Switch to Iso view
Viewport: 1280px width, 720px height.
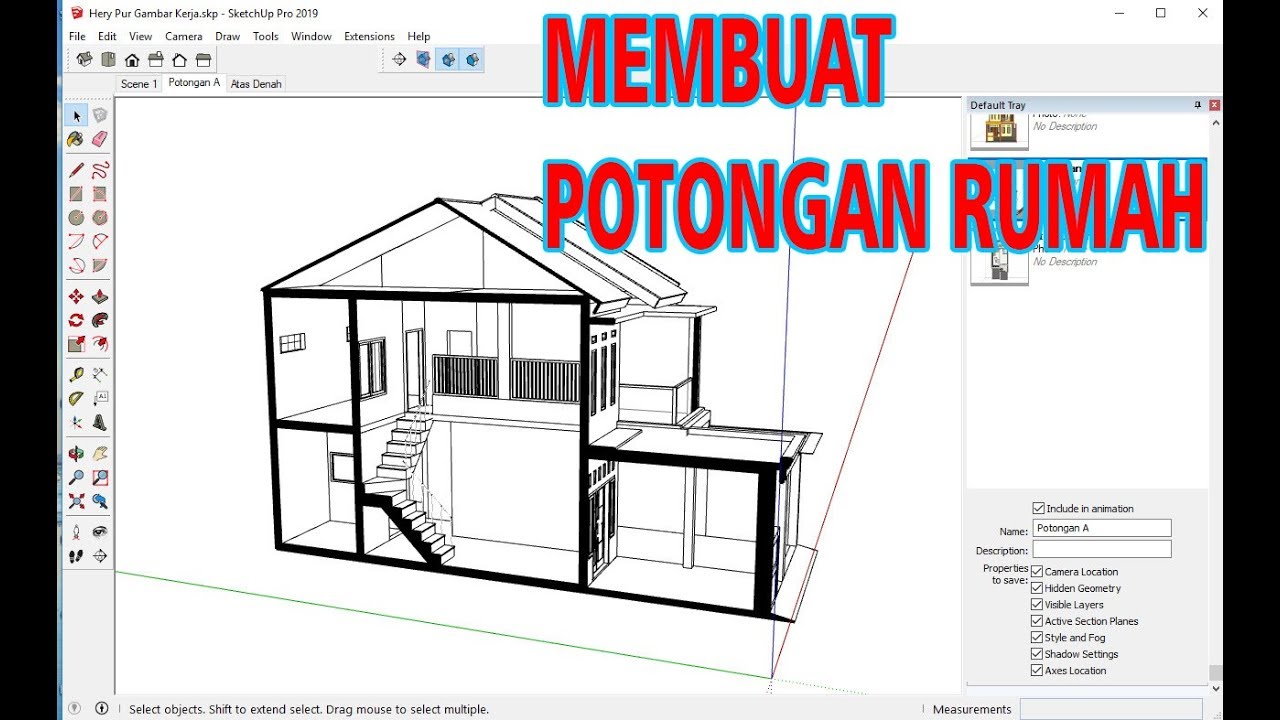[84, 60]
